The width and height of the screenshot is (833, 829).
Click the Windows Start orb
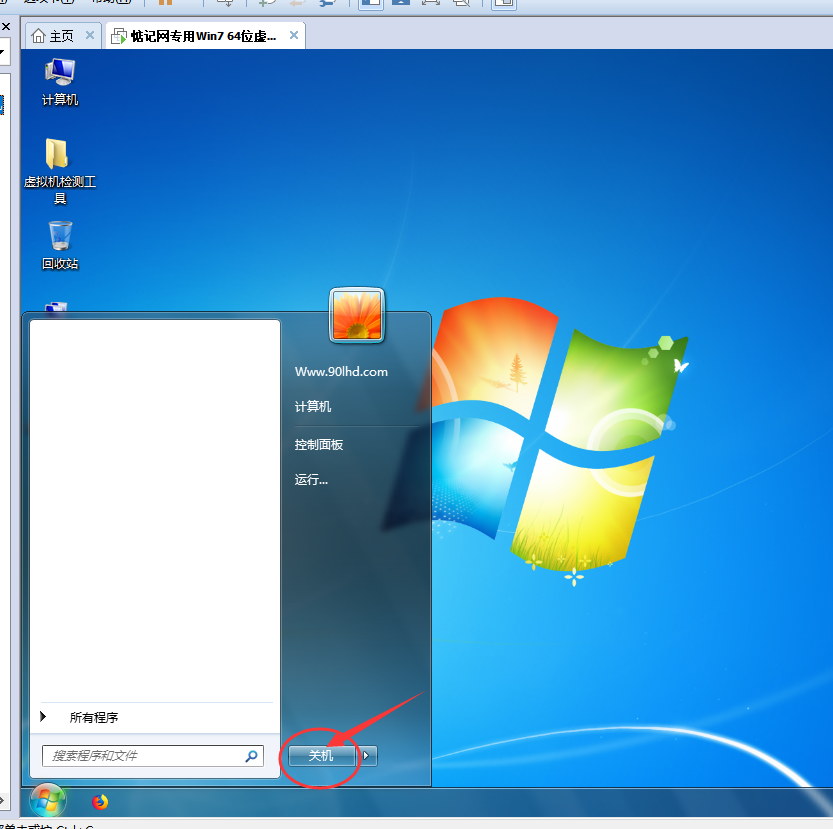click(48, 800)
